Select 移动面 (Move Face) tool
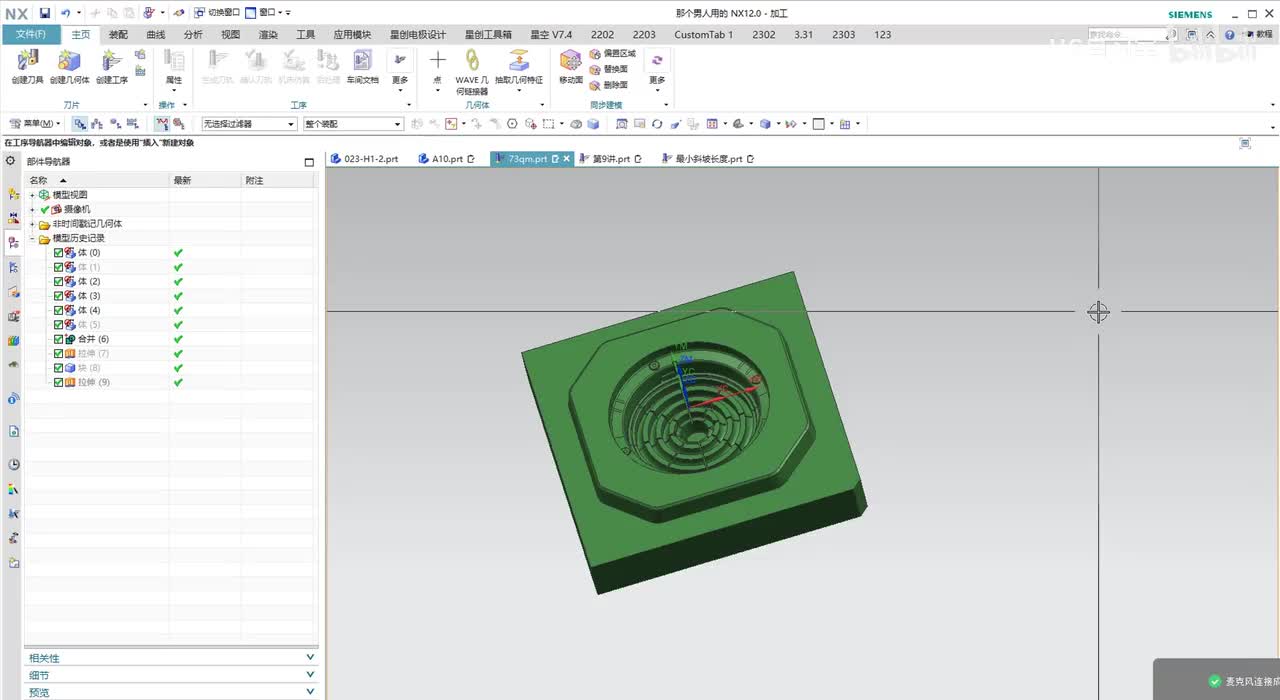 [571, 66]
